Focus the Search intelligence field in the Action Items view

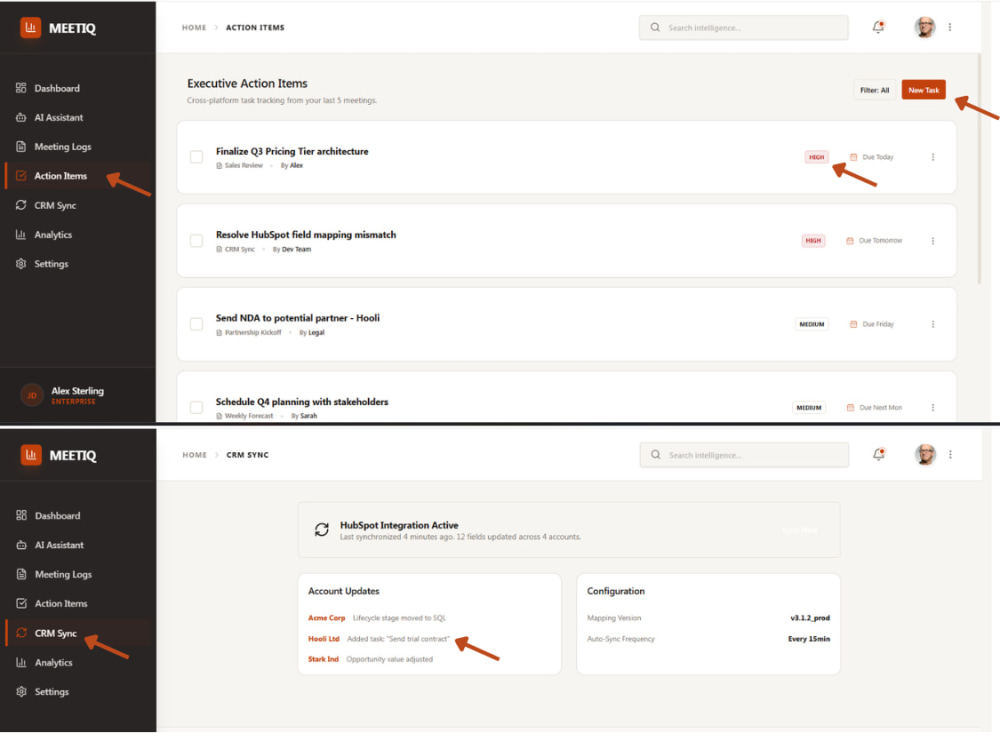click(744, 27)
